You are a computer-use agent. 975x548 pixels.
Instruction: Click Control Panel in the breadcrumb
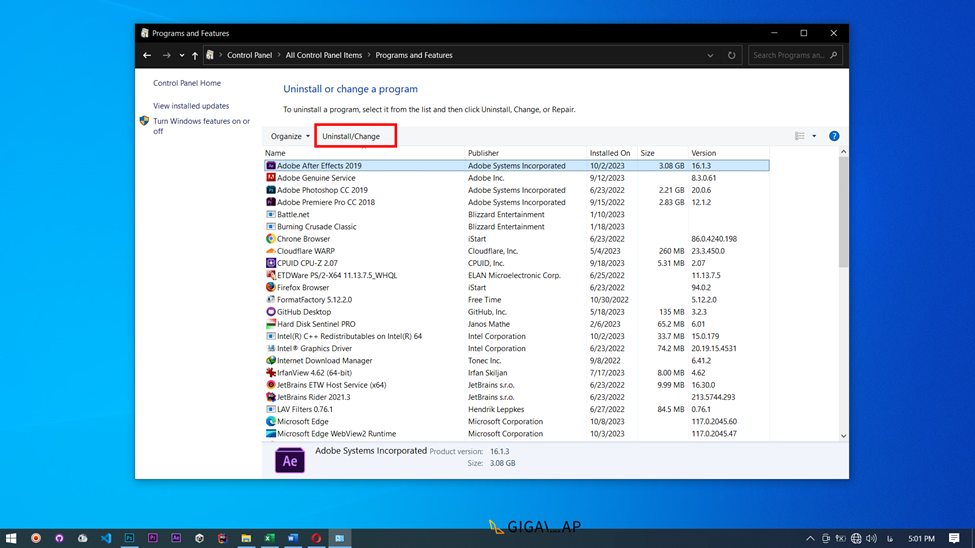(249, 55)
